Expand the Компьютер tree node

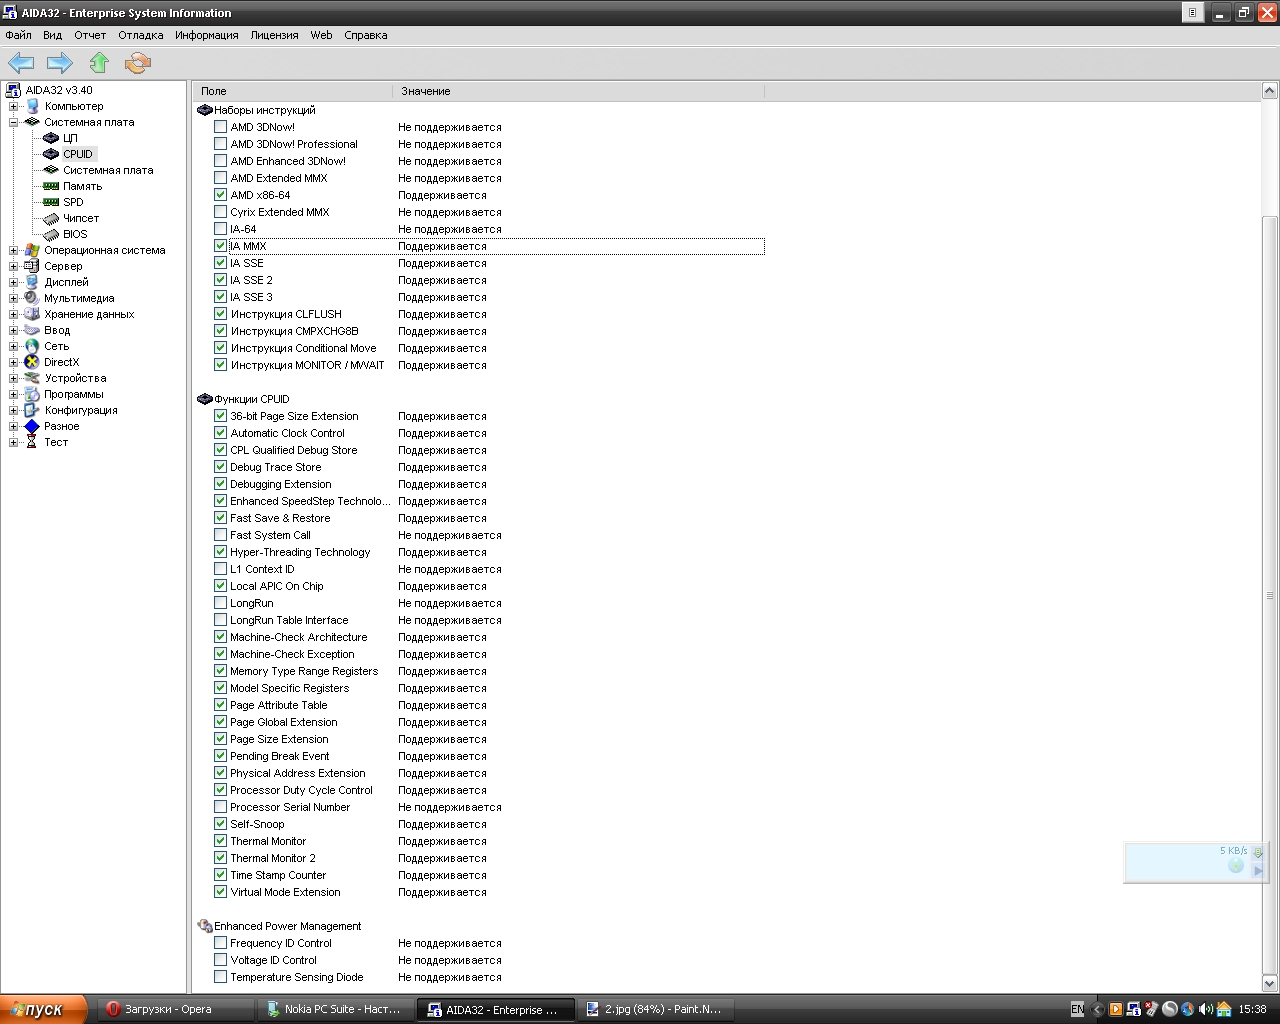(14, 106)
